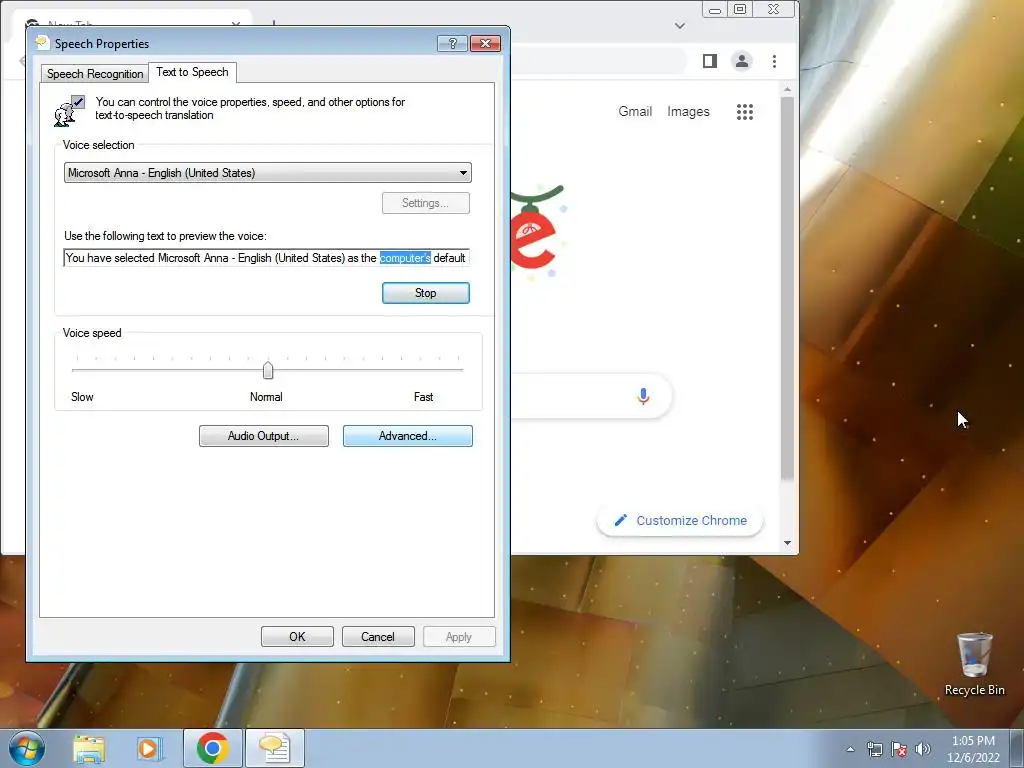1024x768 pixels.
Task: Click the voice search microphone icon
Action: point(643,396)
